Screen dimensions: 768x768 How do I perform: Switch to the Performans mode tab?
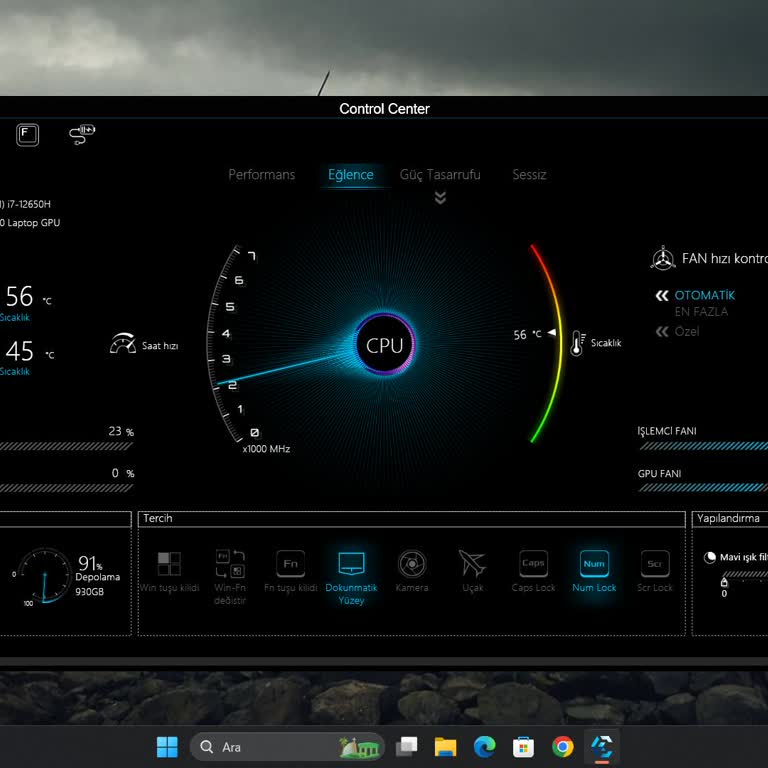(x=262, y=175)
